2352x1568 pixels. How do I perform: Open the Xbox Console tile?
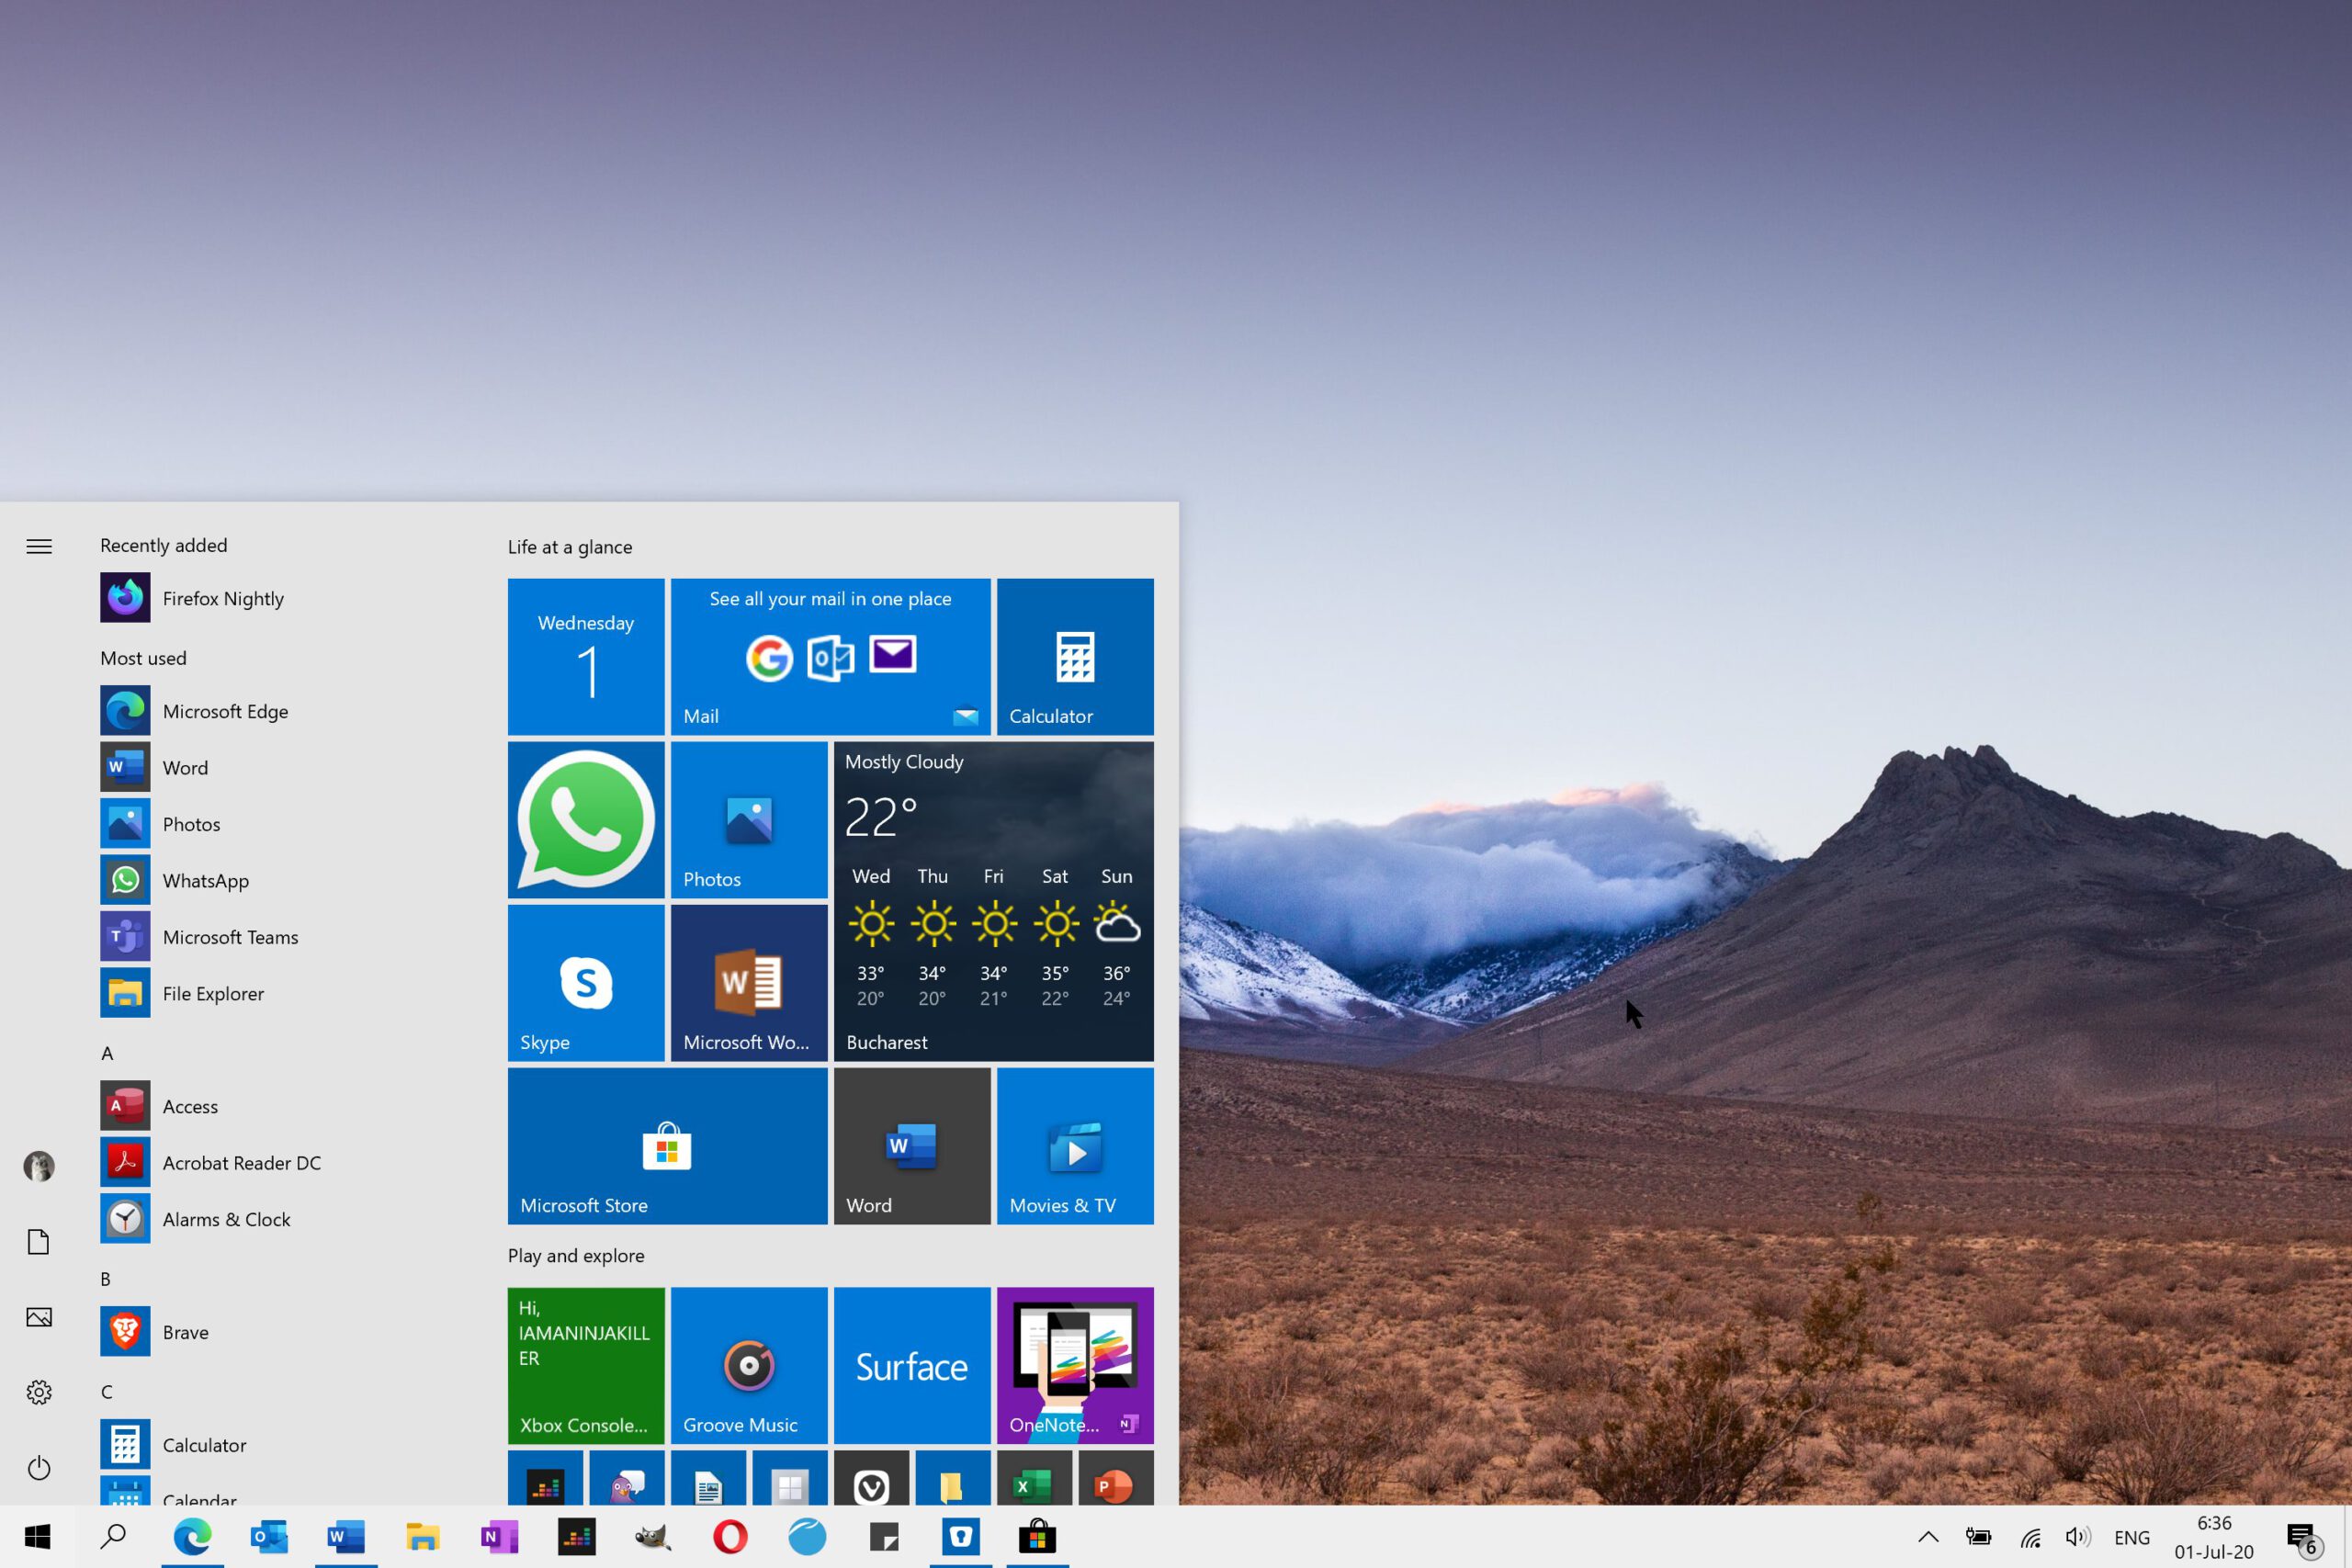586,1366
